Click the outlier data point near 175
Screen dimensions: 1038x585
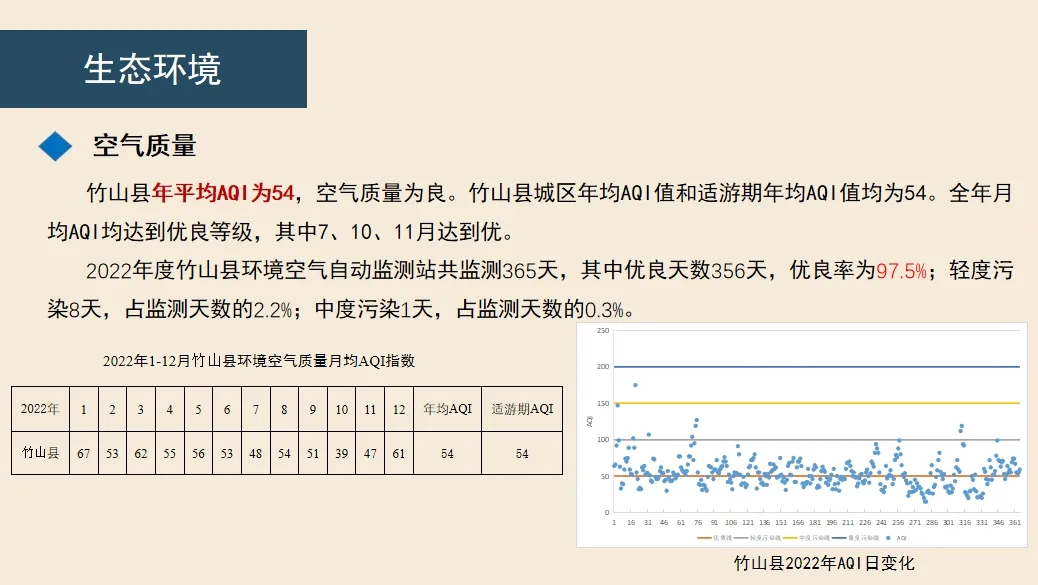(x=636, y=384)
